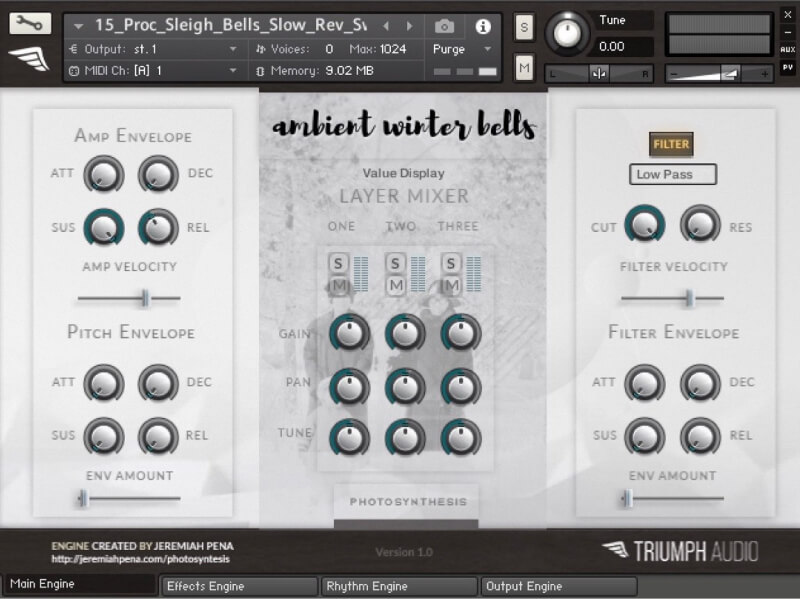Adjust filter RES knob
Viewport: 800px width, 599px height.
pos(700,224)
